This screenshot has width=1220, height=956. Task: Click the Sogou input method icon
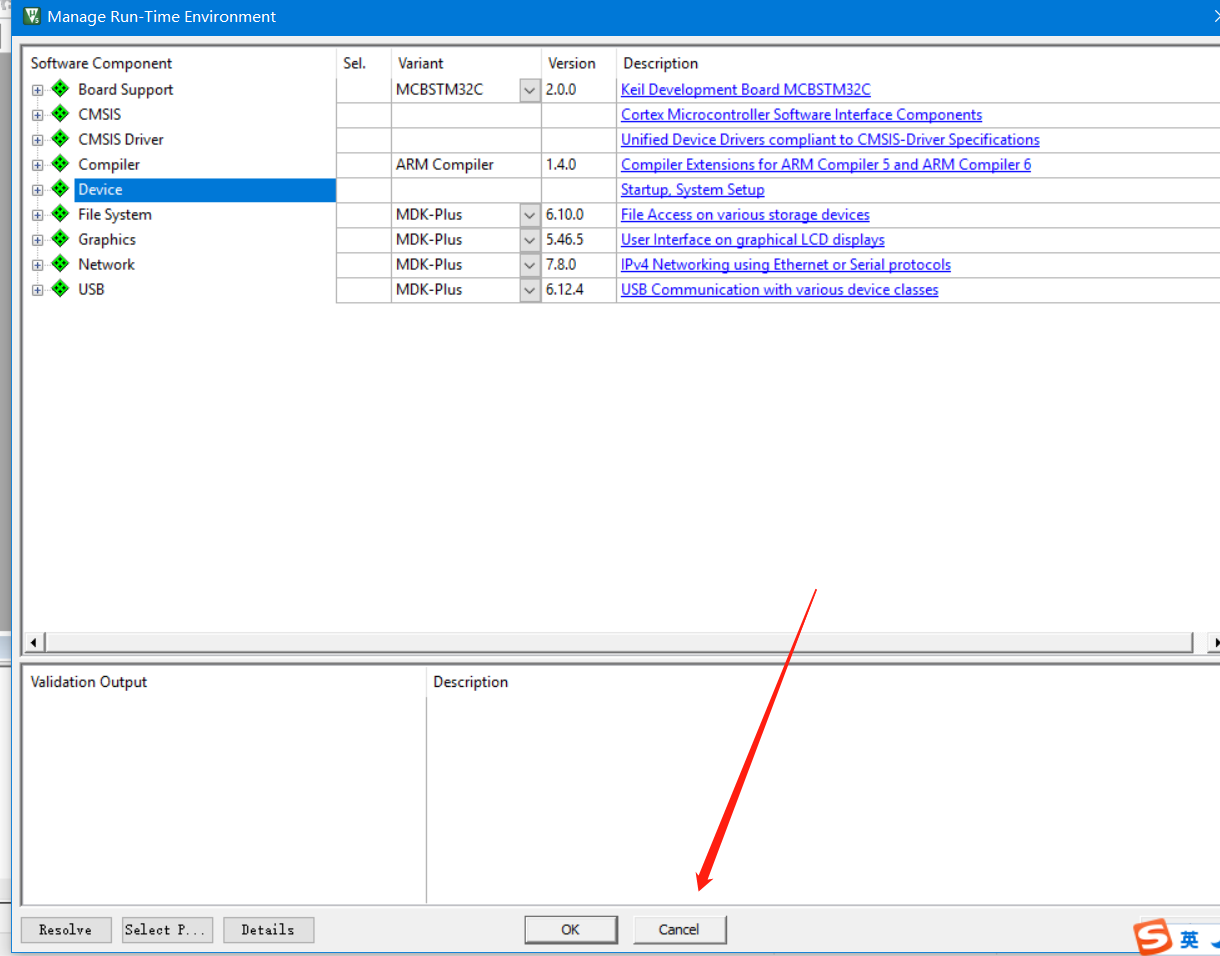(1151, 937)
